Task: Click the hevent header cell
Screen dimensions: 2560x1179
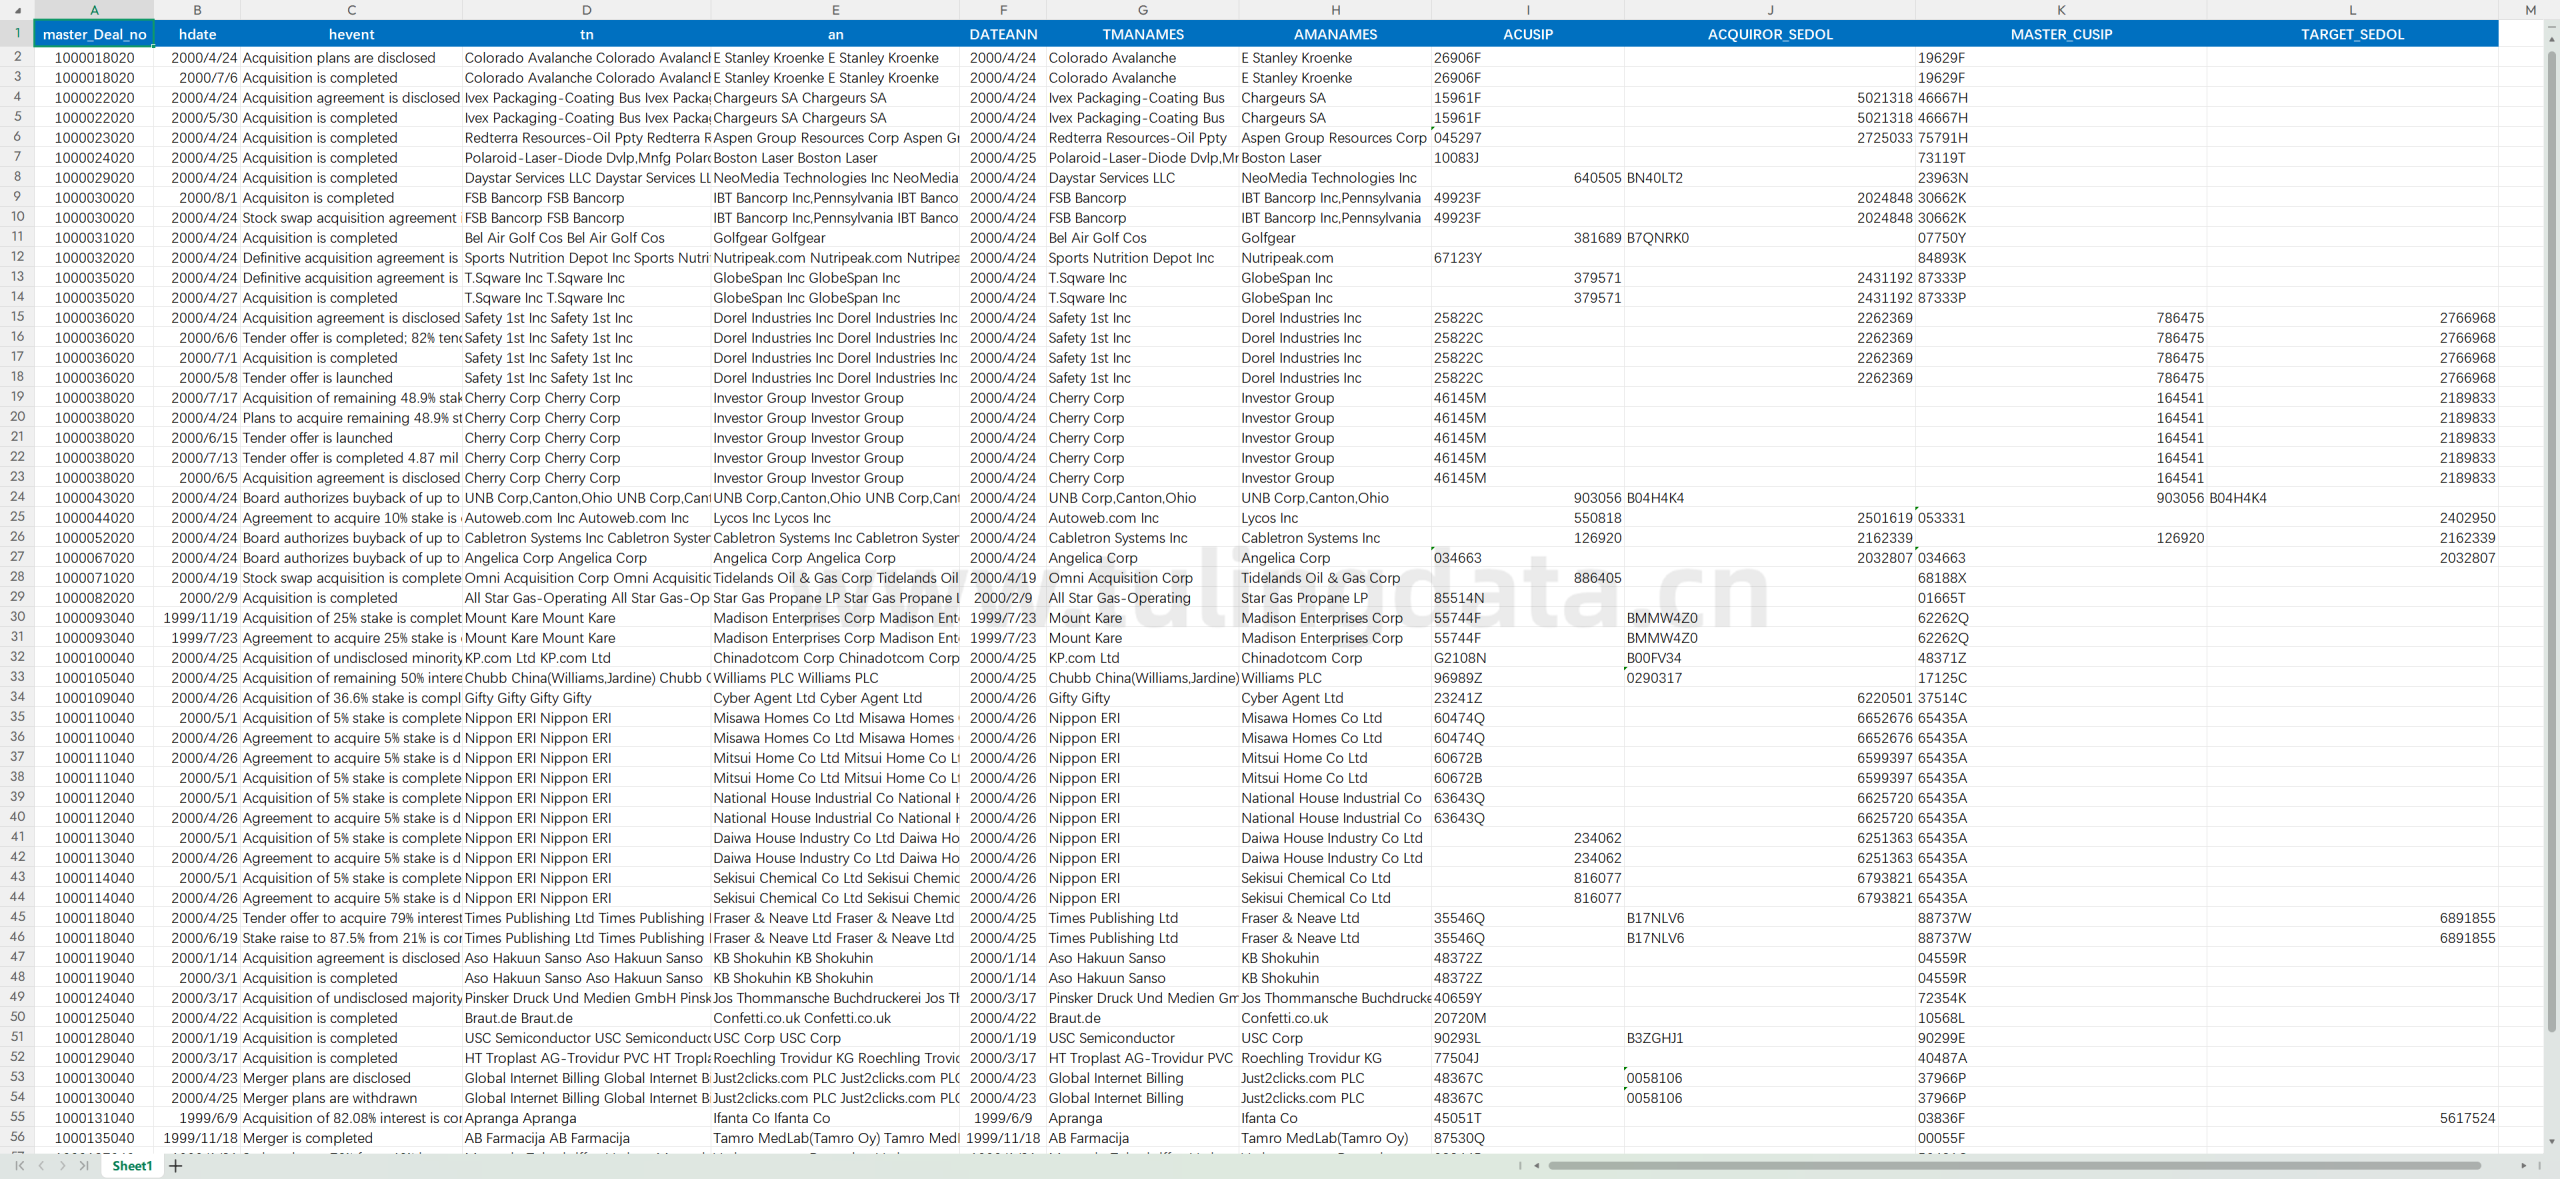Action: click(351, 34)
